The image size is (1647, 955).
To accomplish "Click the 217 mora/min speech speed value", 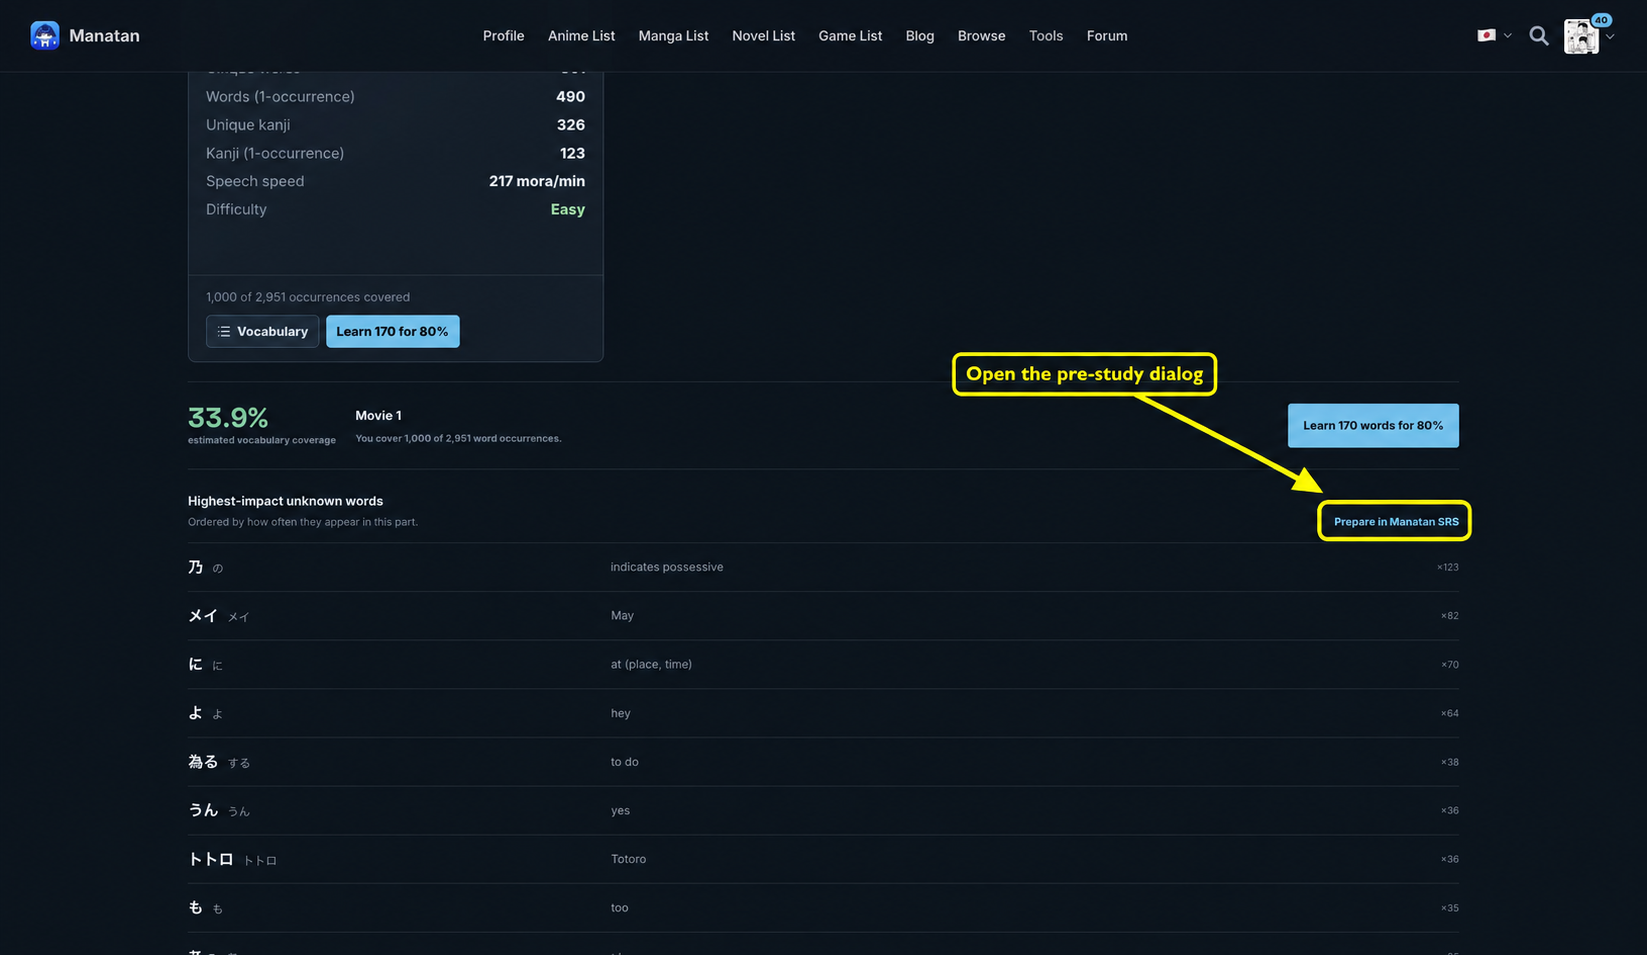I will tap(536, 181).
